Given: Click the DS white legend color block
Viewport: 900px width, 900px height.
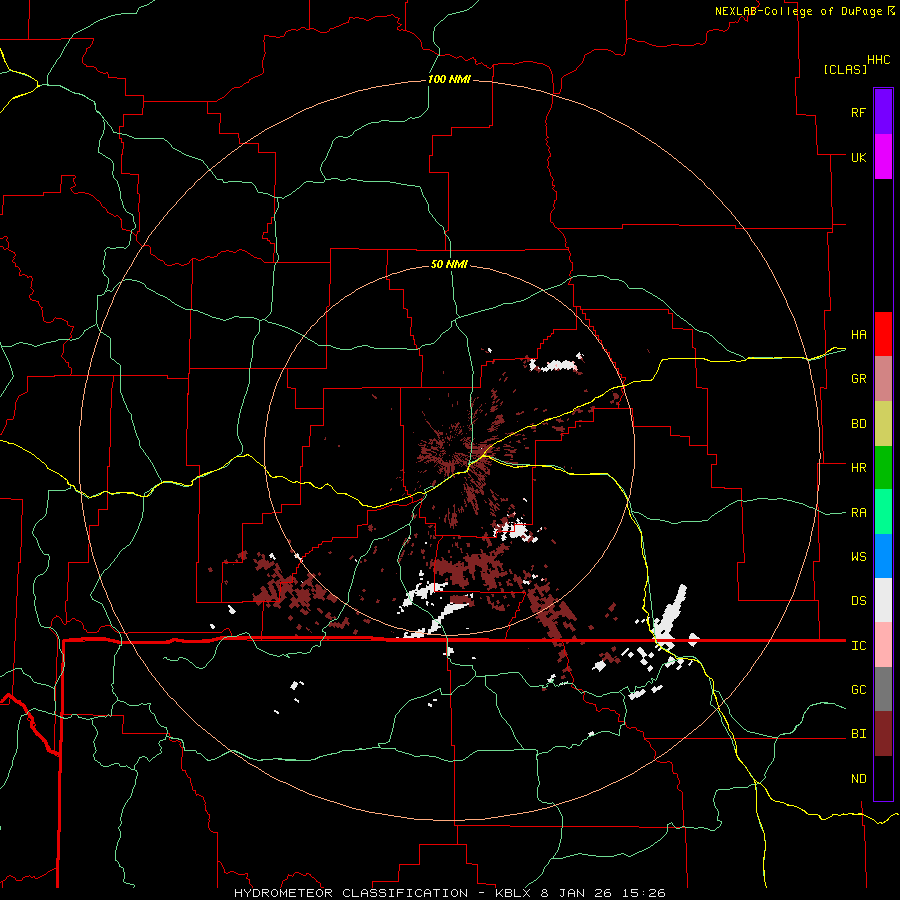Looking at the screenshot, I should 883,600.
